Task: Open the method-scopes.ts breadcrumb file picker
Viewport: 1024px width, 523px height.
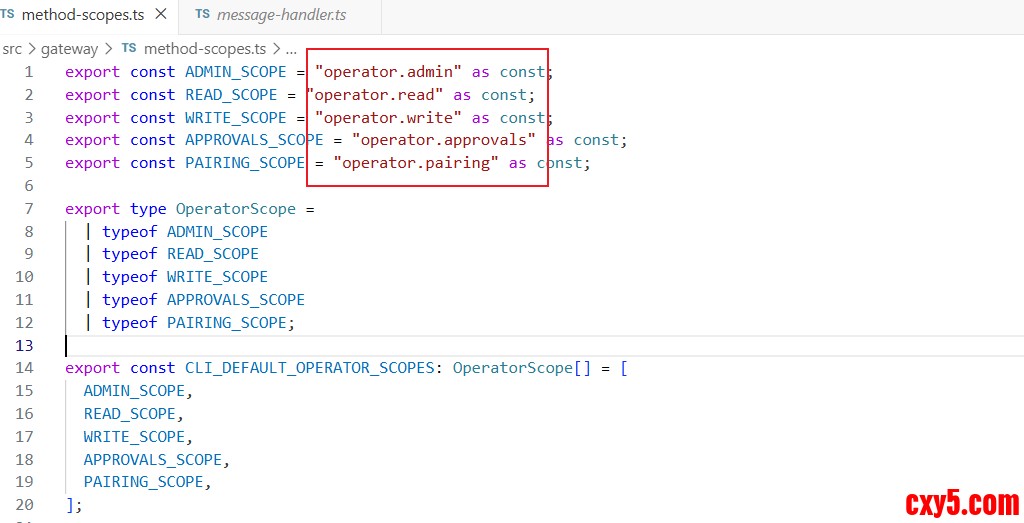Action: 205,48
